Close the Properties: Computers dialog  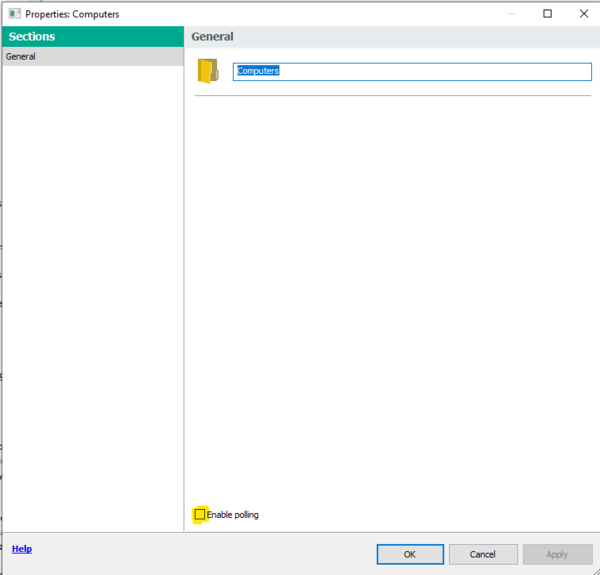coord(584,14)
